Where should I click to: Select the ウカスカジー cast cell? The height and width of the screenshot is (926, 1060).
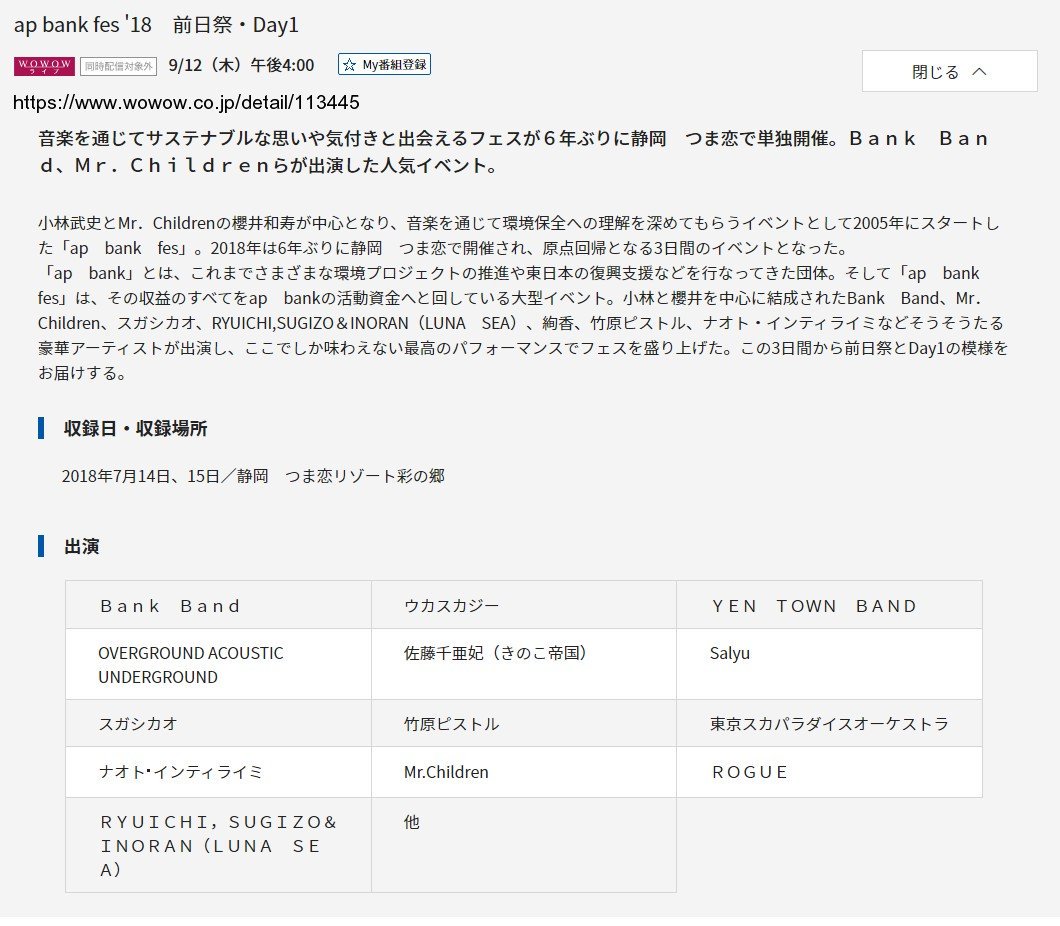click(x=524, y=605)
